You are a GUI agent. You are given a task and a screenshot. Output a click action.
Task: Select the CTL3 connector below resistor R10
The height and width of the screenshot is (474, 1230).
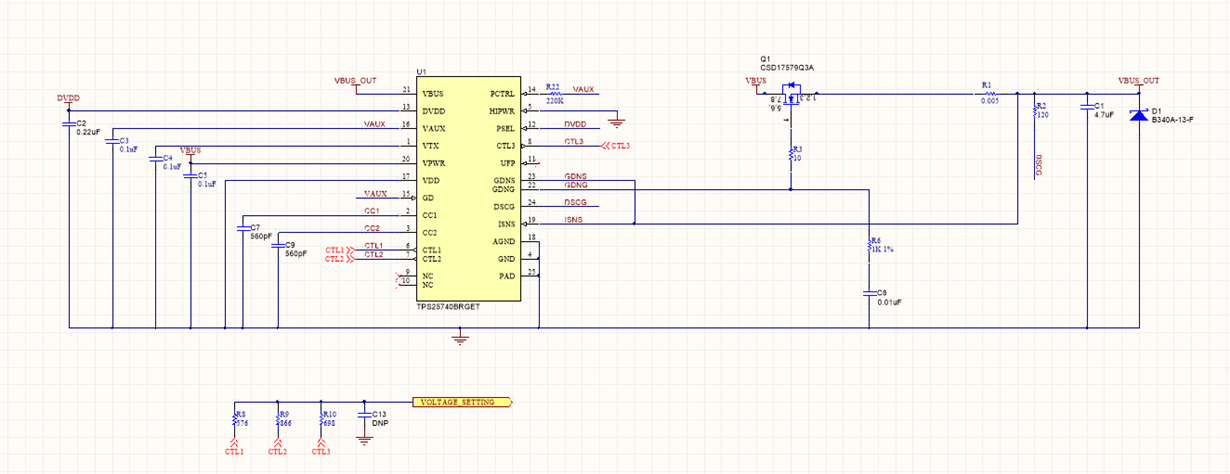pyautogui.click(x=321, y=446)
